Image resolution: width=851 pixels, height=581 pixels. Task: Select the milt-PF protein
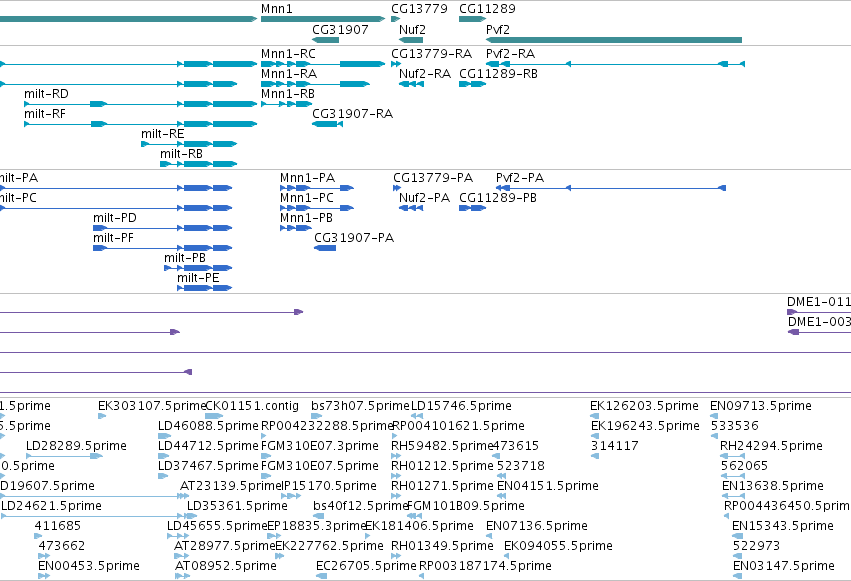tap(163, 248)
